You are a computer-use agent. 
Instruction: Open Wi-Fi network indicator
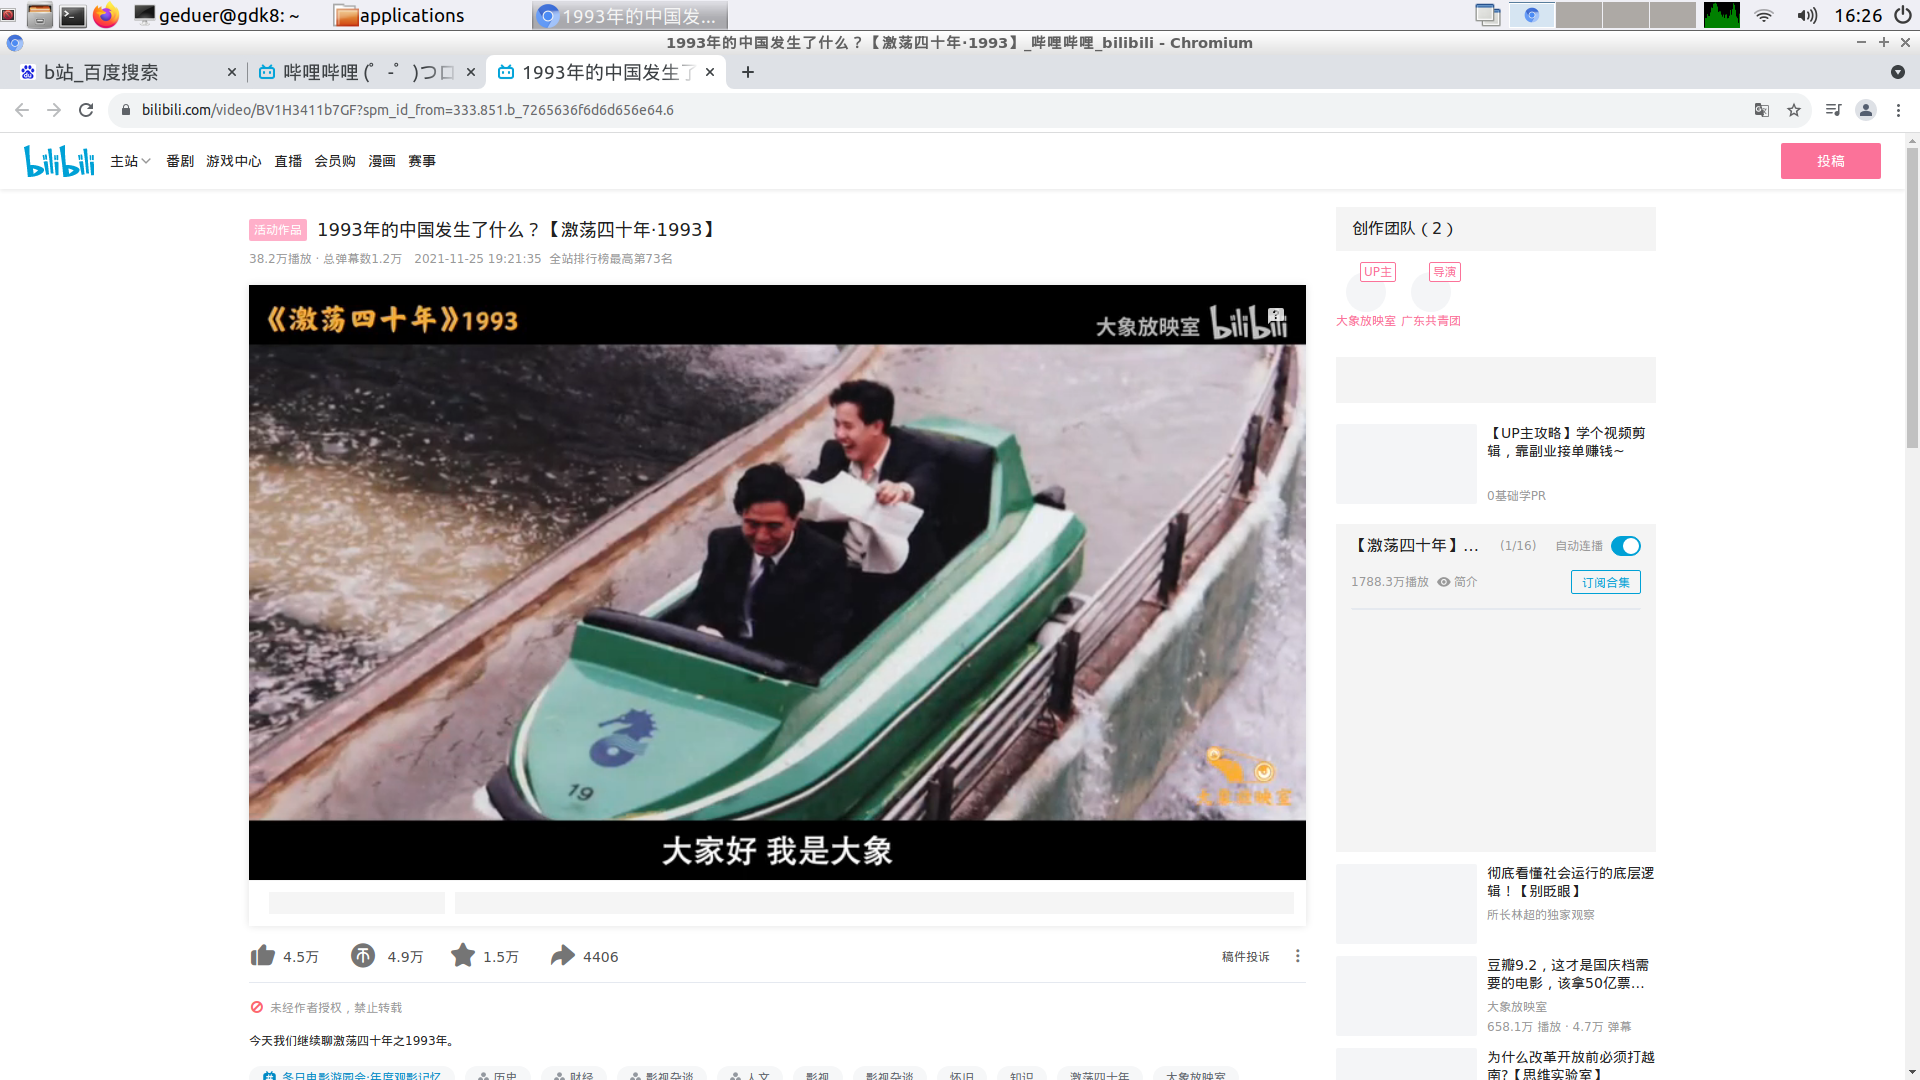coord(1764,15)
